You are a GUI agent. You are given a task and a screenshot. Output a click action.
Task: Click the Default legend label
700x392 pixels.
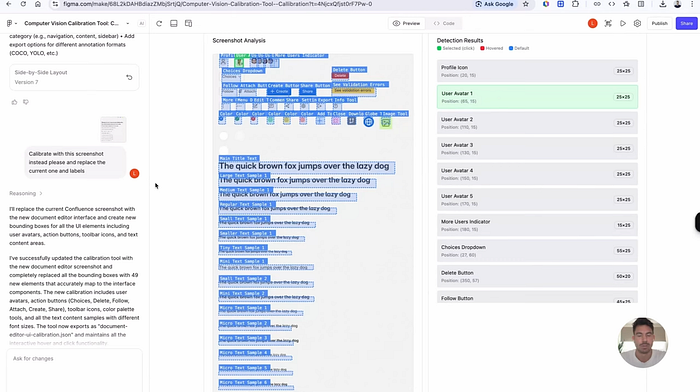click(x=521, y=48)
